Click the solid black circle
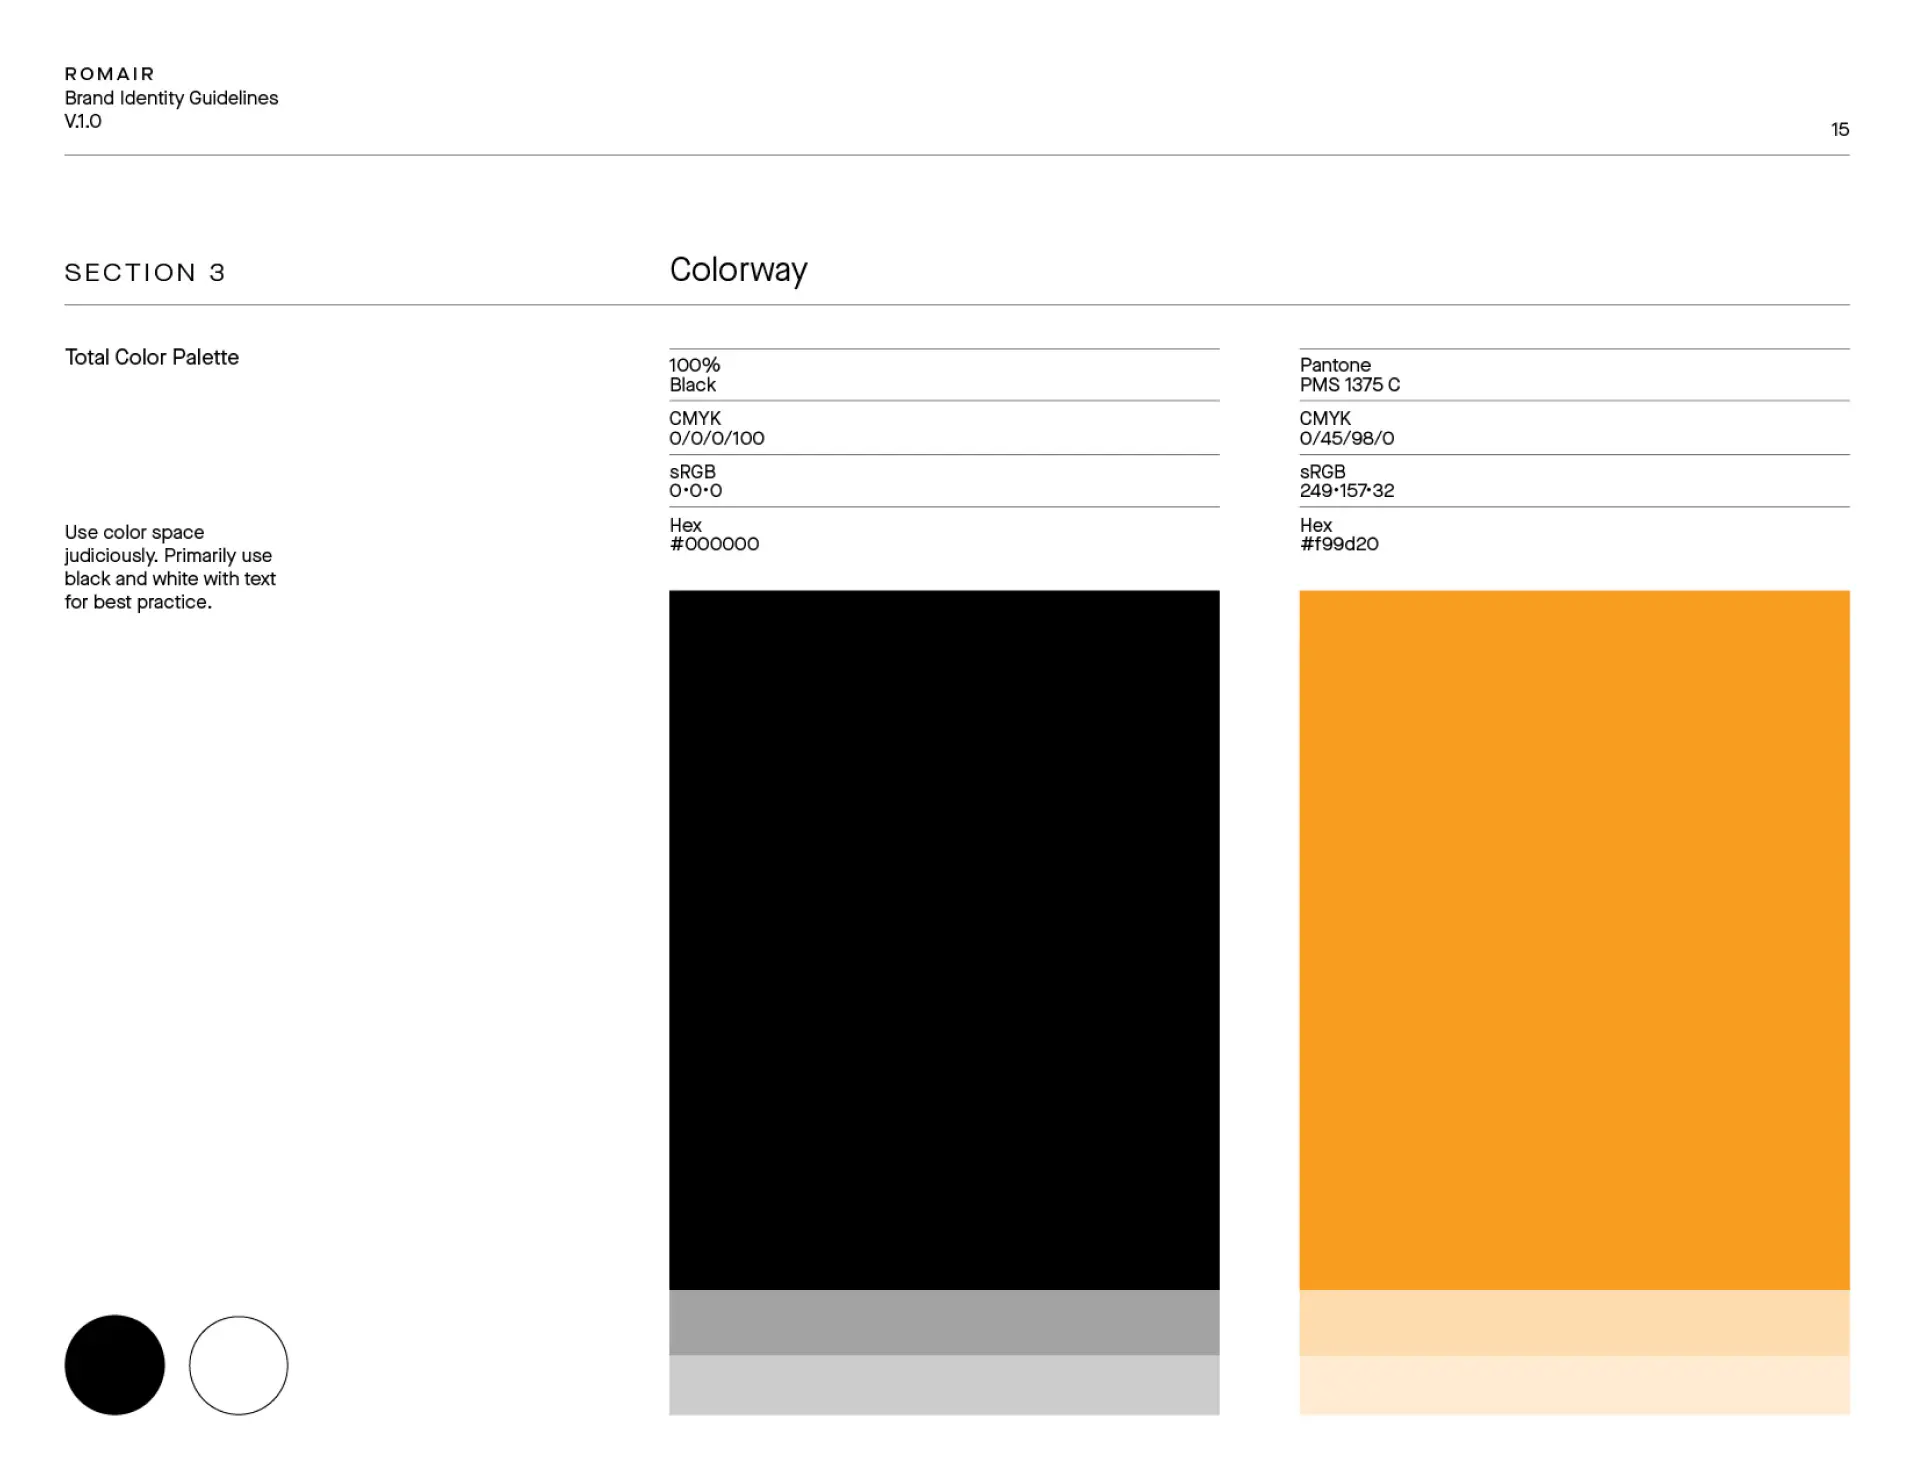The image size is (1914, 1481). click(114, 1364)
